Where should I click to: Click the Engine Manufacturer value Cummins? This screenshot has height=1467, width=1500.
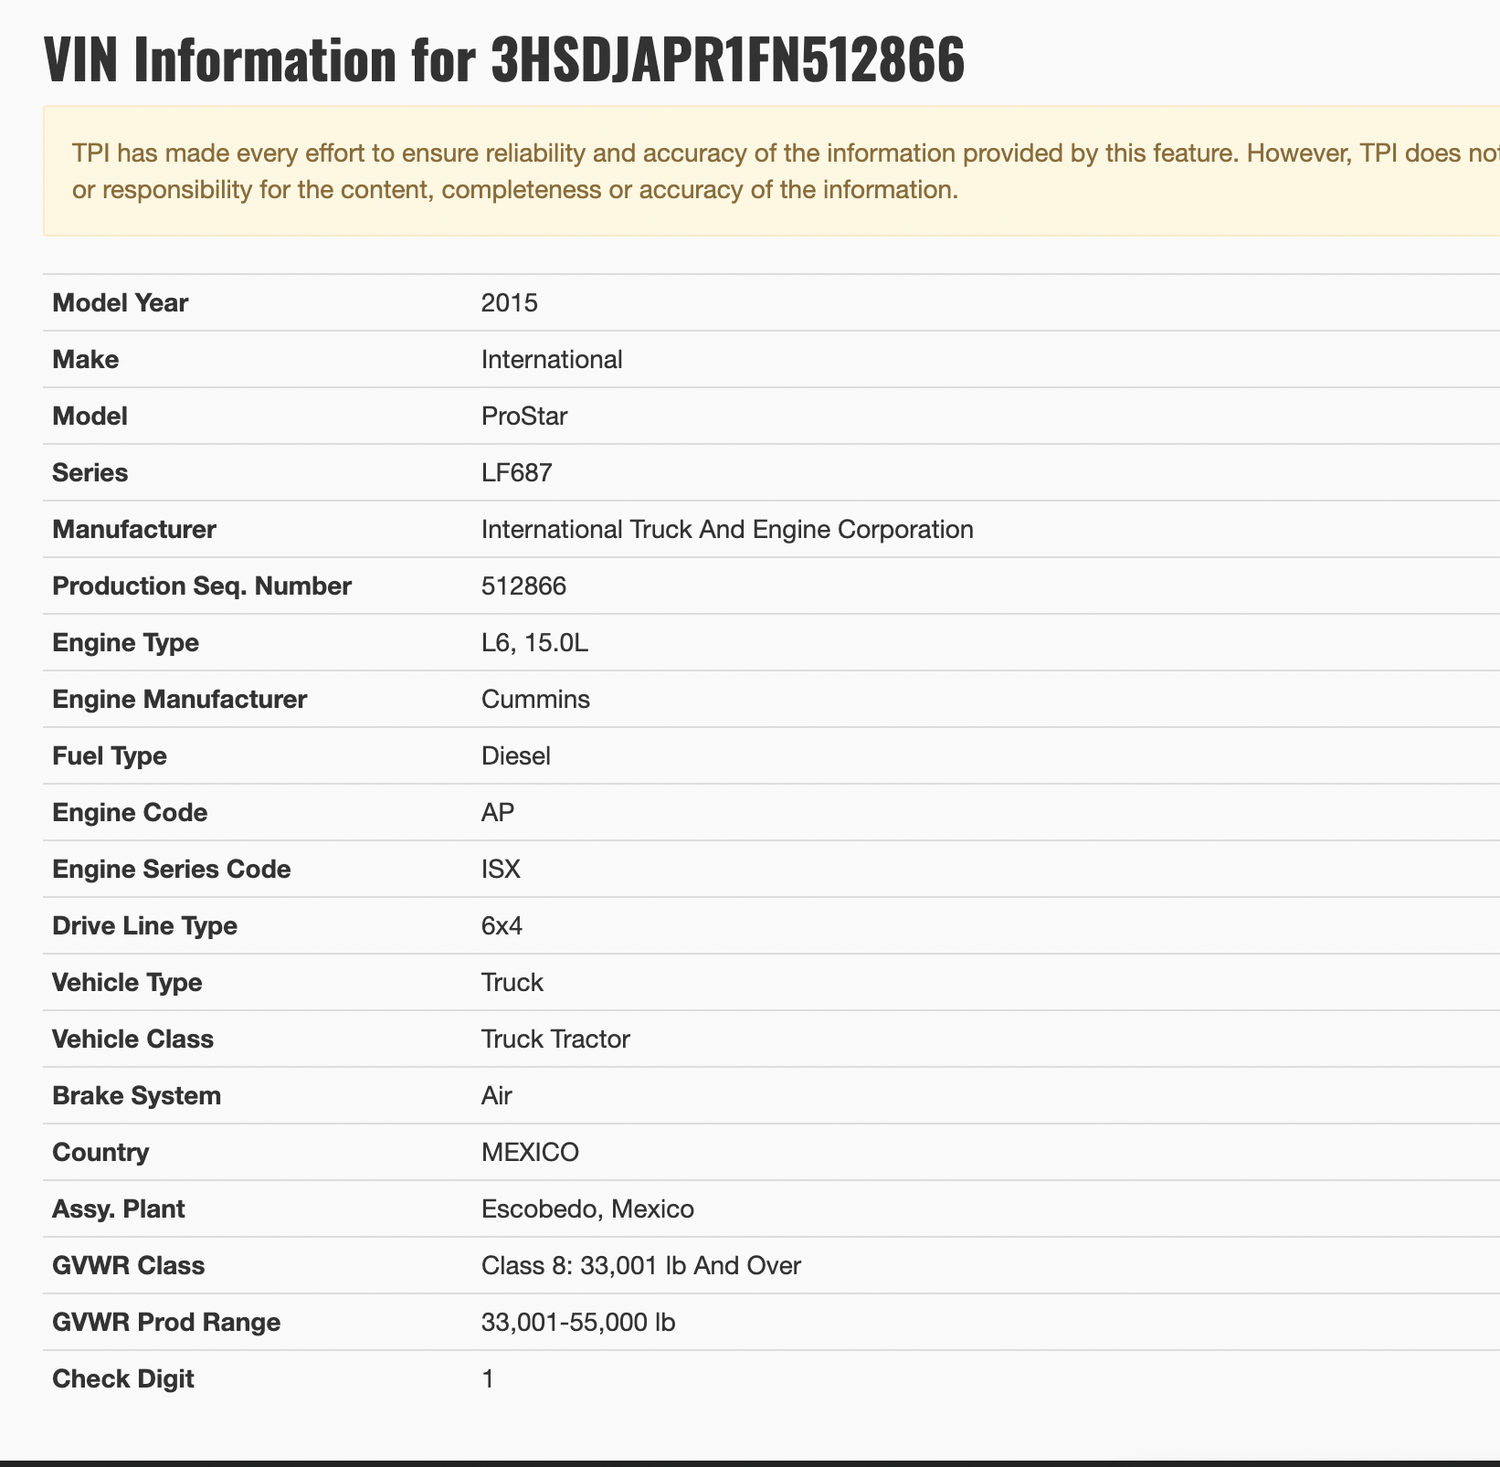click(535, 700)
